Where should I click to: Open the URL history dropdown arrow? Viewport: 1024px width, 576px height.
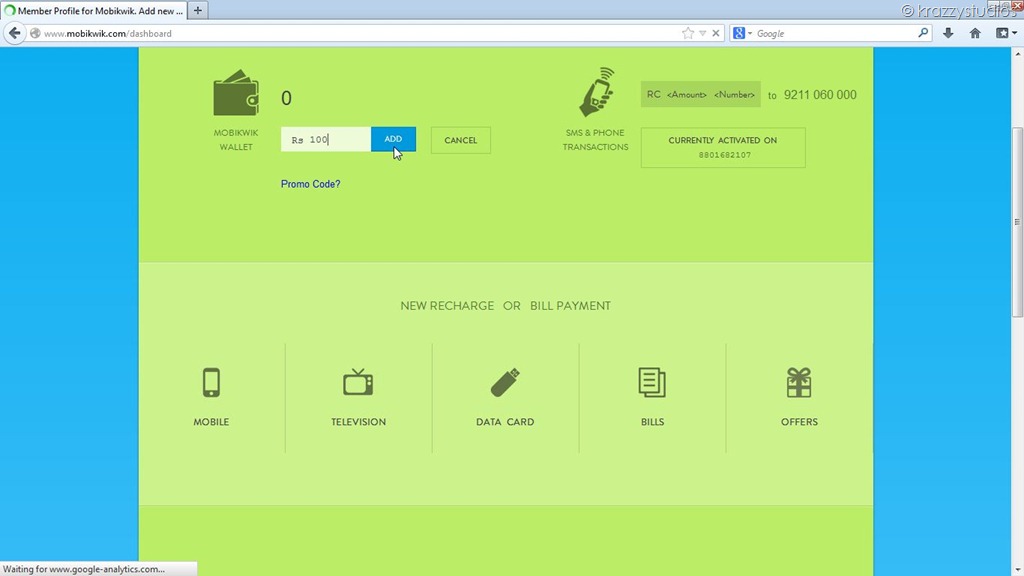coord(703,33)
